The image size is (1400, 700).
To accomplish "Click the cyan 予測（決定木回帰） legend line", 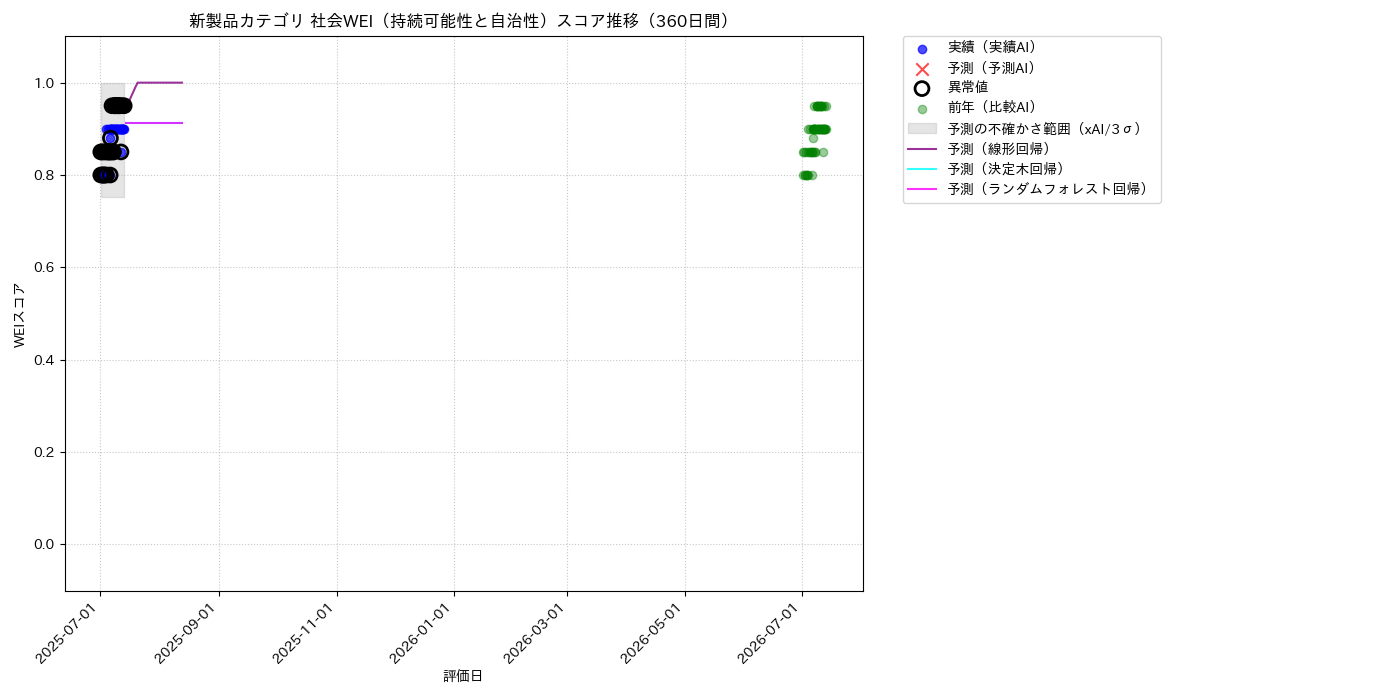I will click(922, 169).
